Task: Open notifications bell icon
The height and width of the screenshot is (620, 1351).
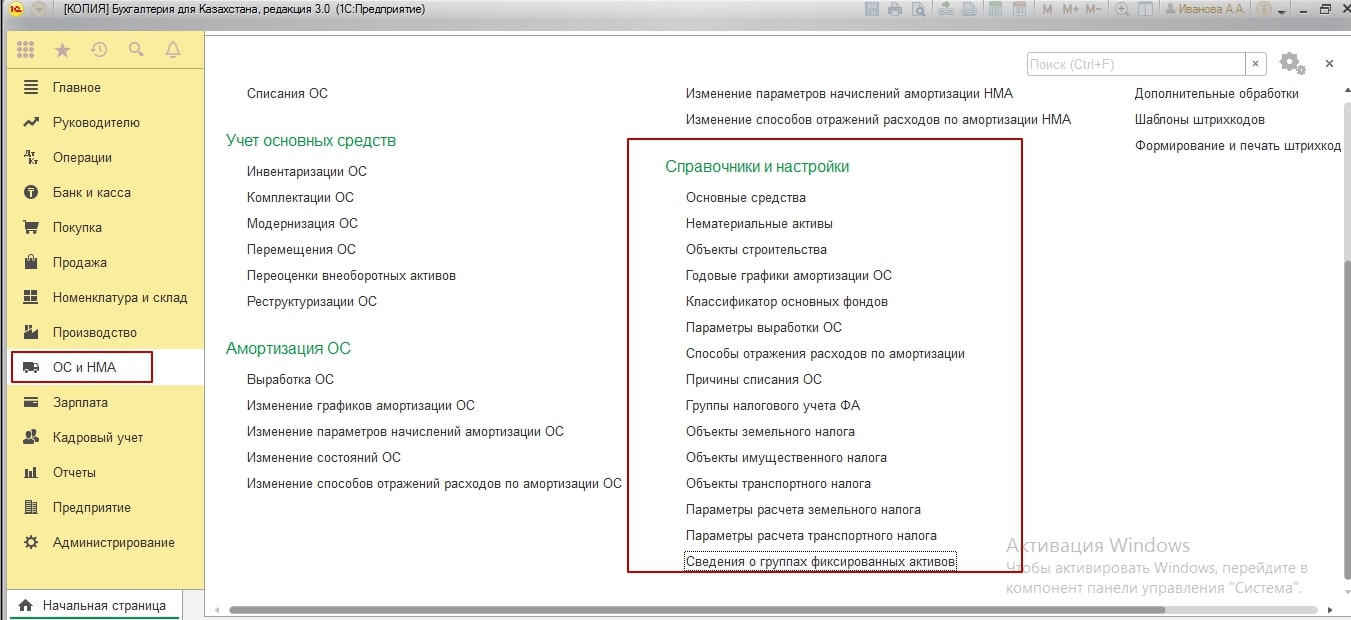Action: 173,50
